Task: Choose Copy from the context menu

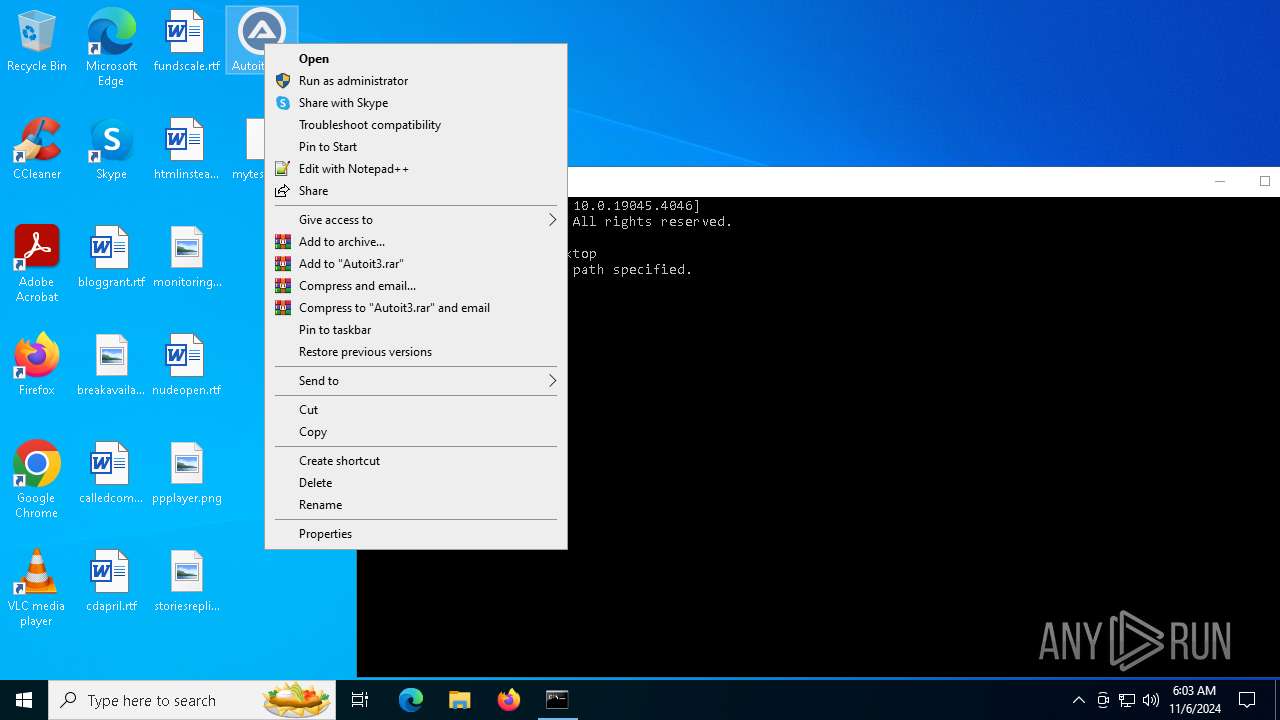Action: [416, 432]
